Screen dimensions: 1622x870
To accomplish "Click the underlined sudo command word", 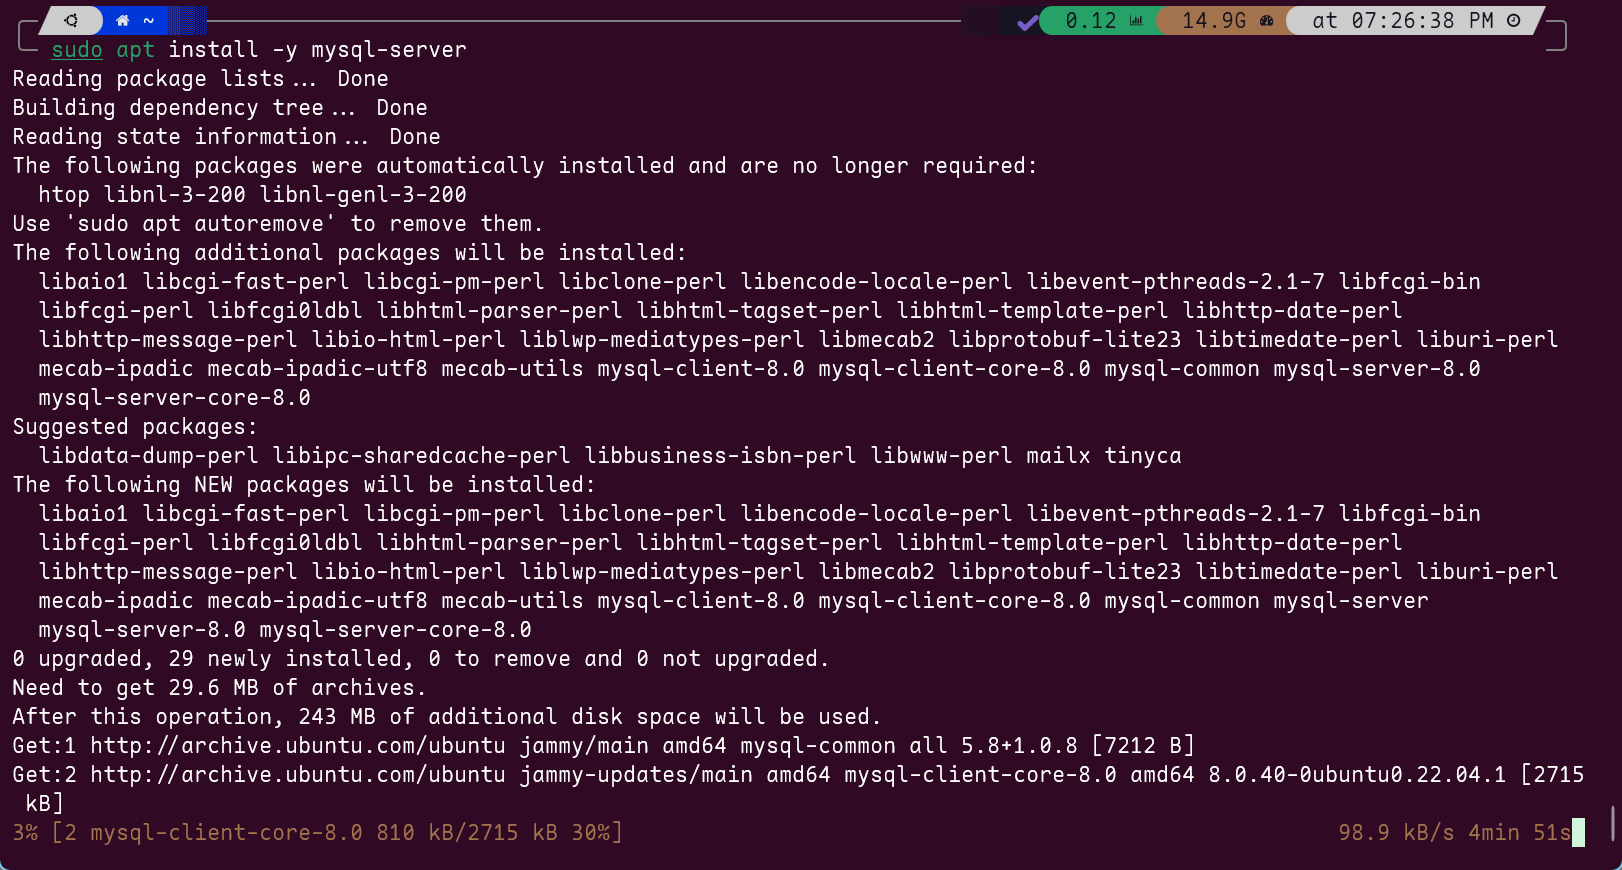I will click(77, 50).
